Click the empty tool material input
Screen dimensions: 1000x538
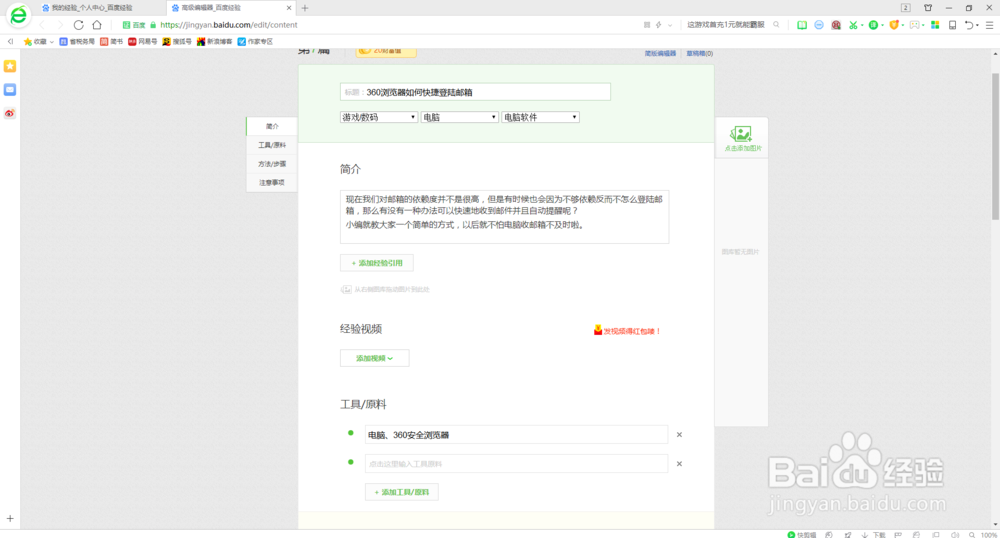tap(516, 463)
